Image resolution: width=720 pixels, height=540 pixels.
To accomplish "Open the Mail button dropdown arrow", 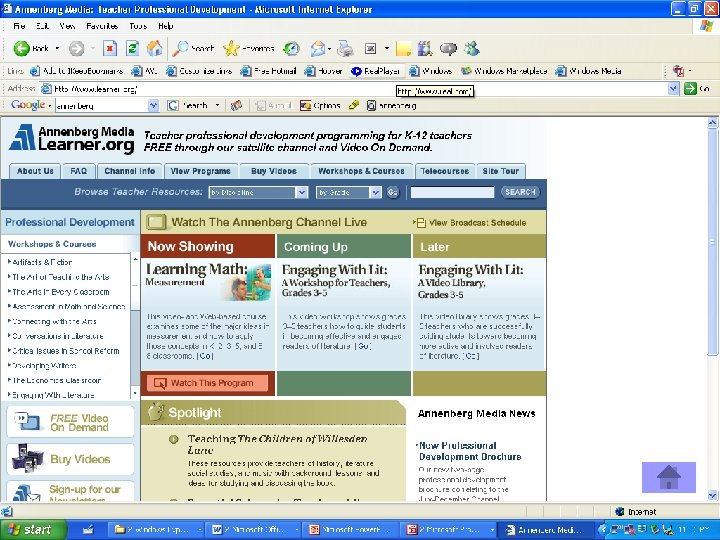I will pos(330,48).
